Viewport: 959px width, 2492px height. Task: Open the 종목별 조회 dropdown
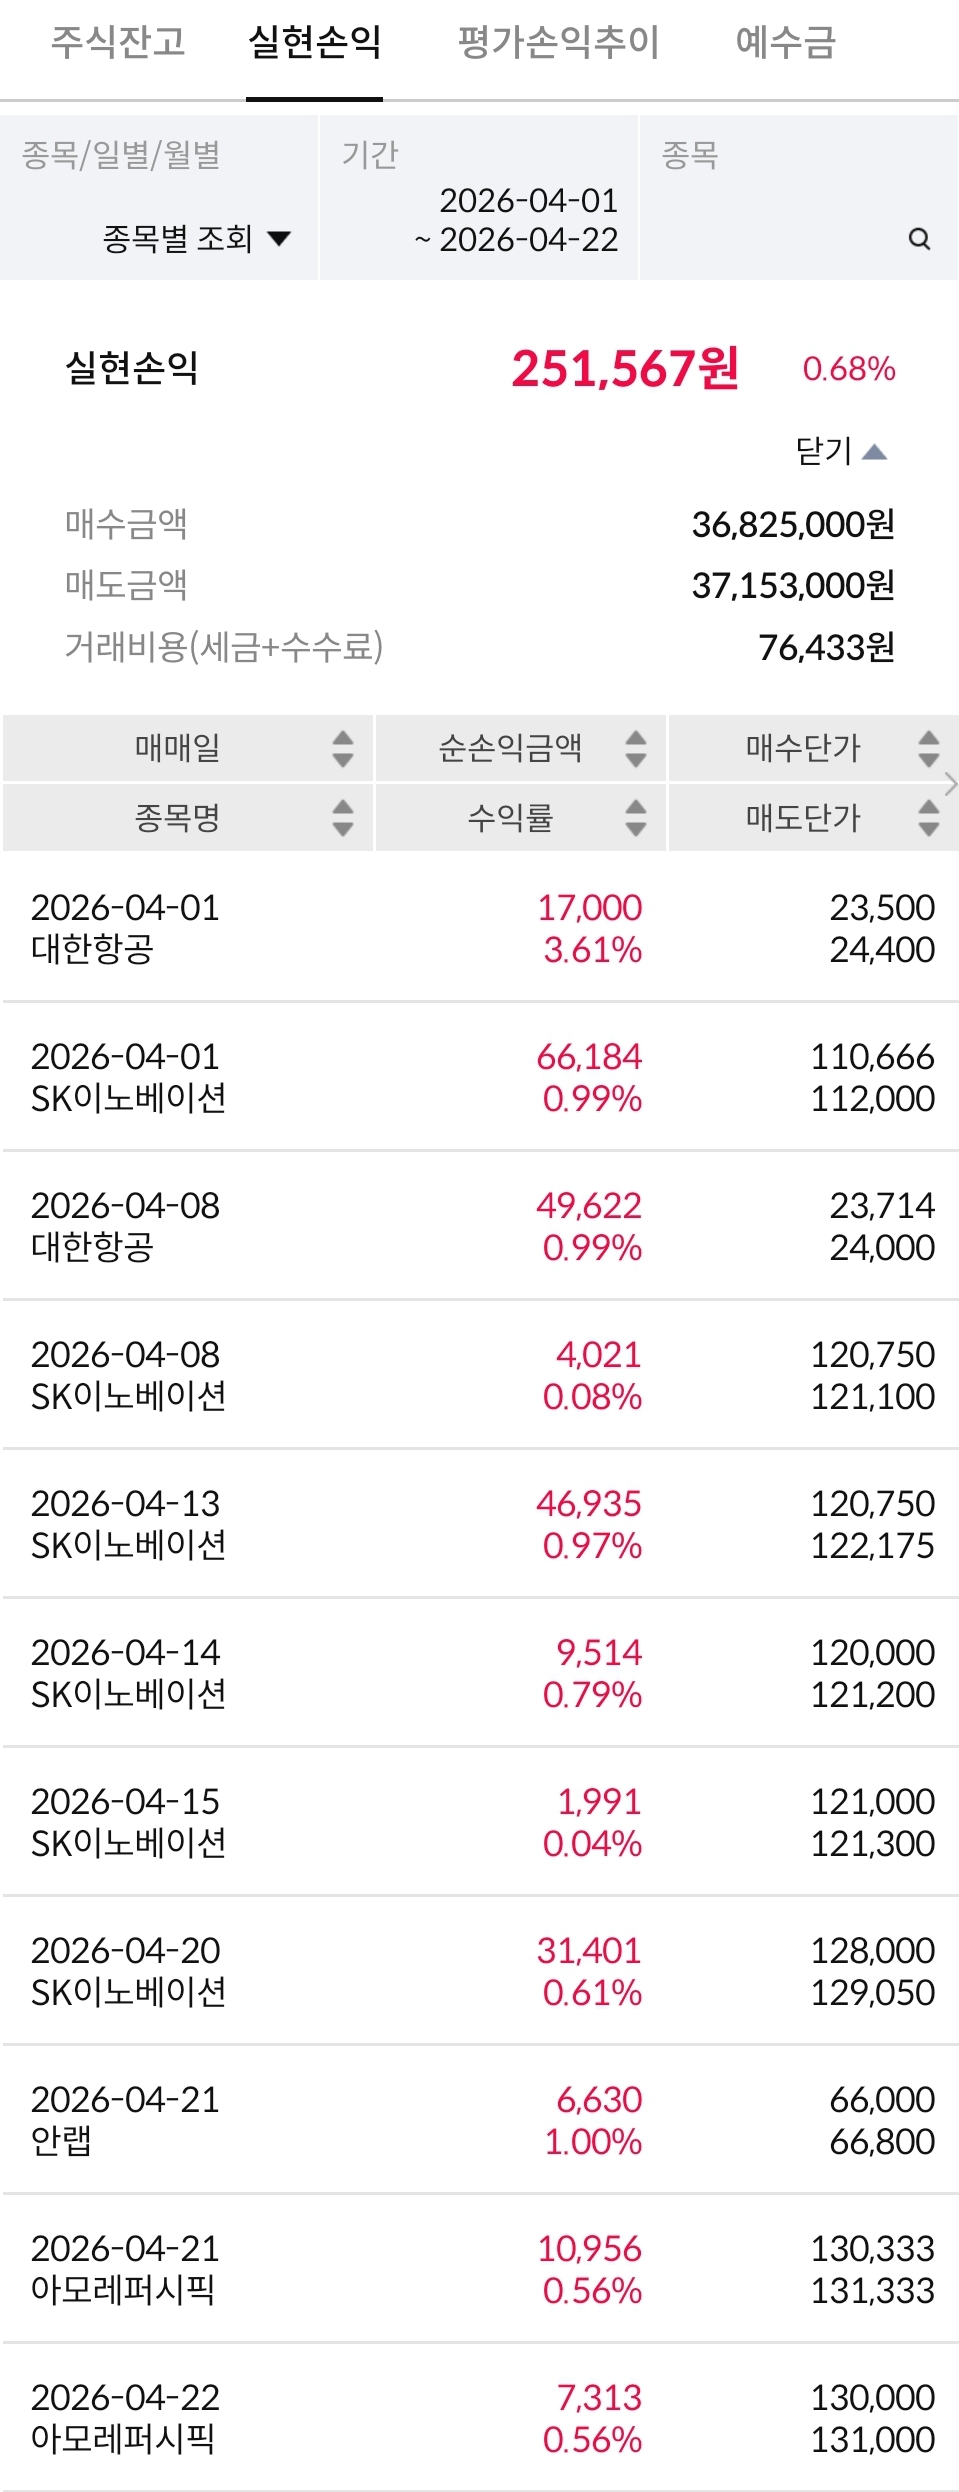click(196, 239)
